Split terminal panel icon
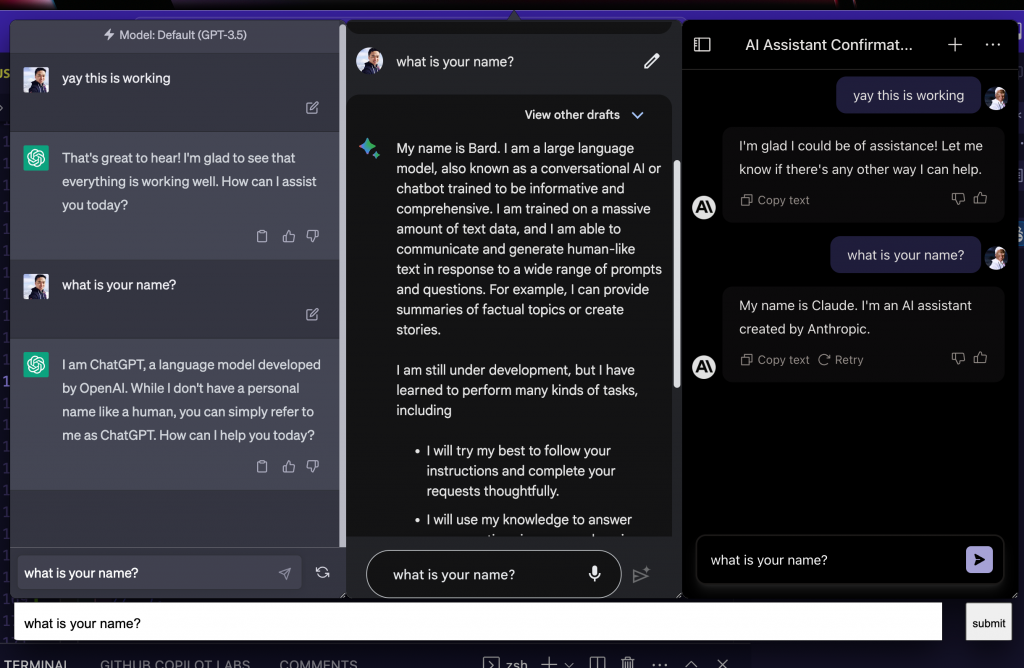Viewport: 1024px width, 668px height. (x=597, y=663)
